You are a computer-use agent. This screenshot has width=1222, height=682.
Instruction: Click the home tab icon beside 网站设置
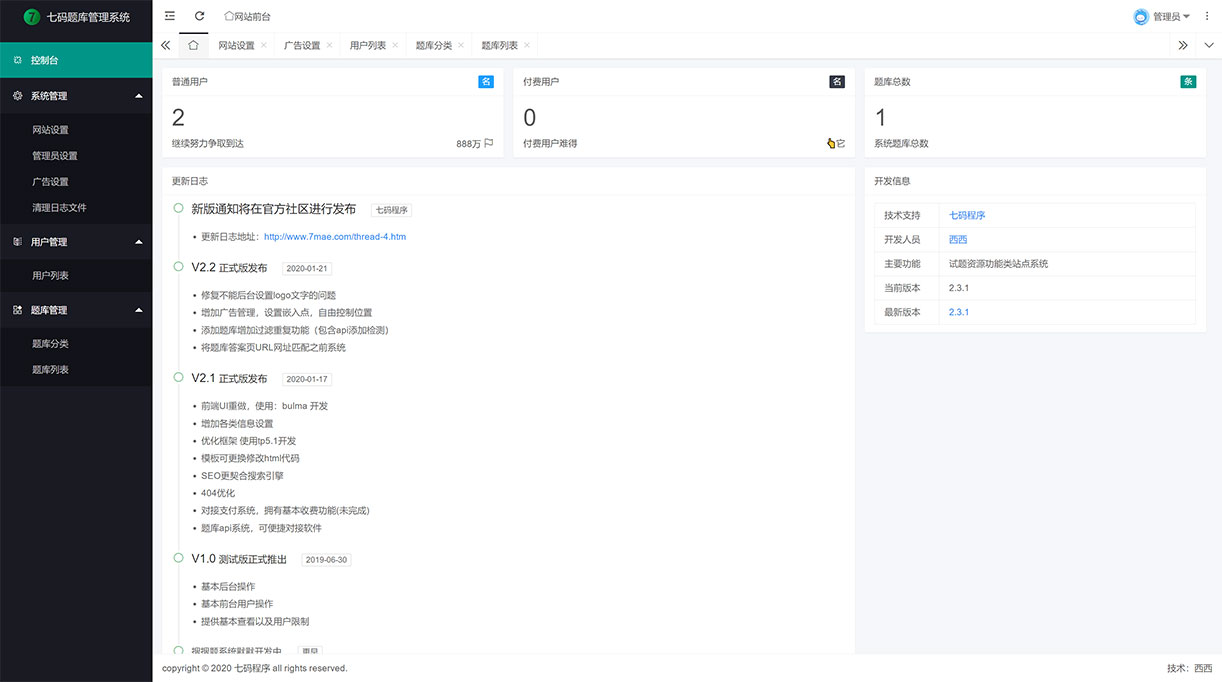click(193, 45)
